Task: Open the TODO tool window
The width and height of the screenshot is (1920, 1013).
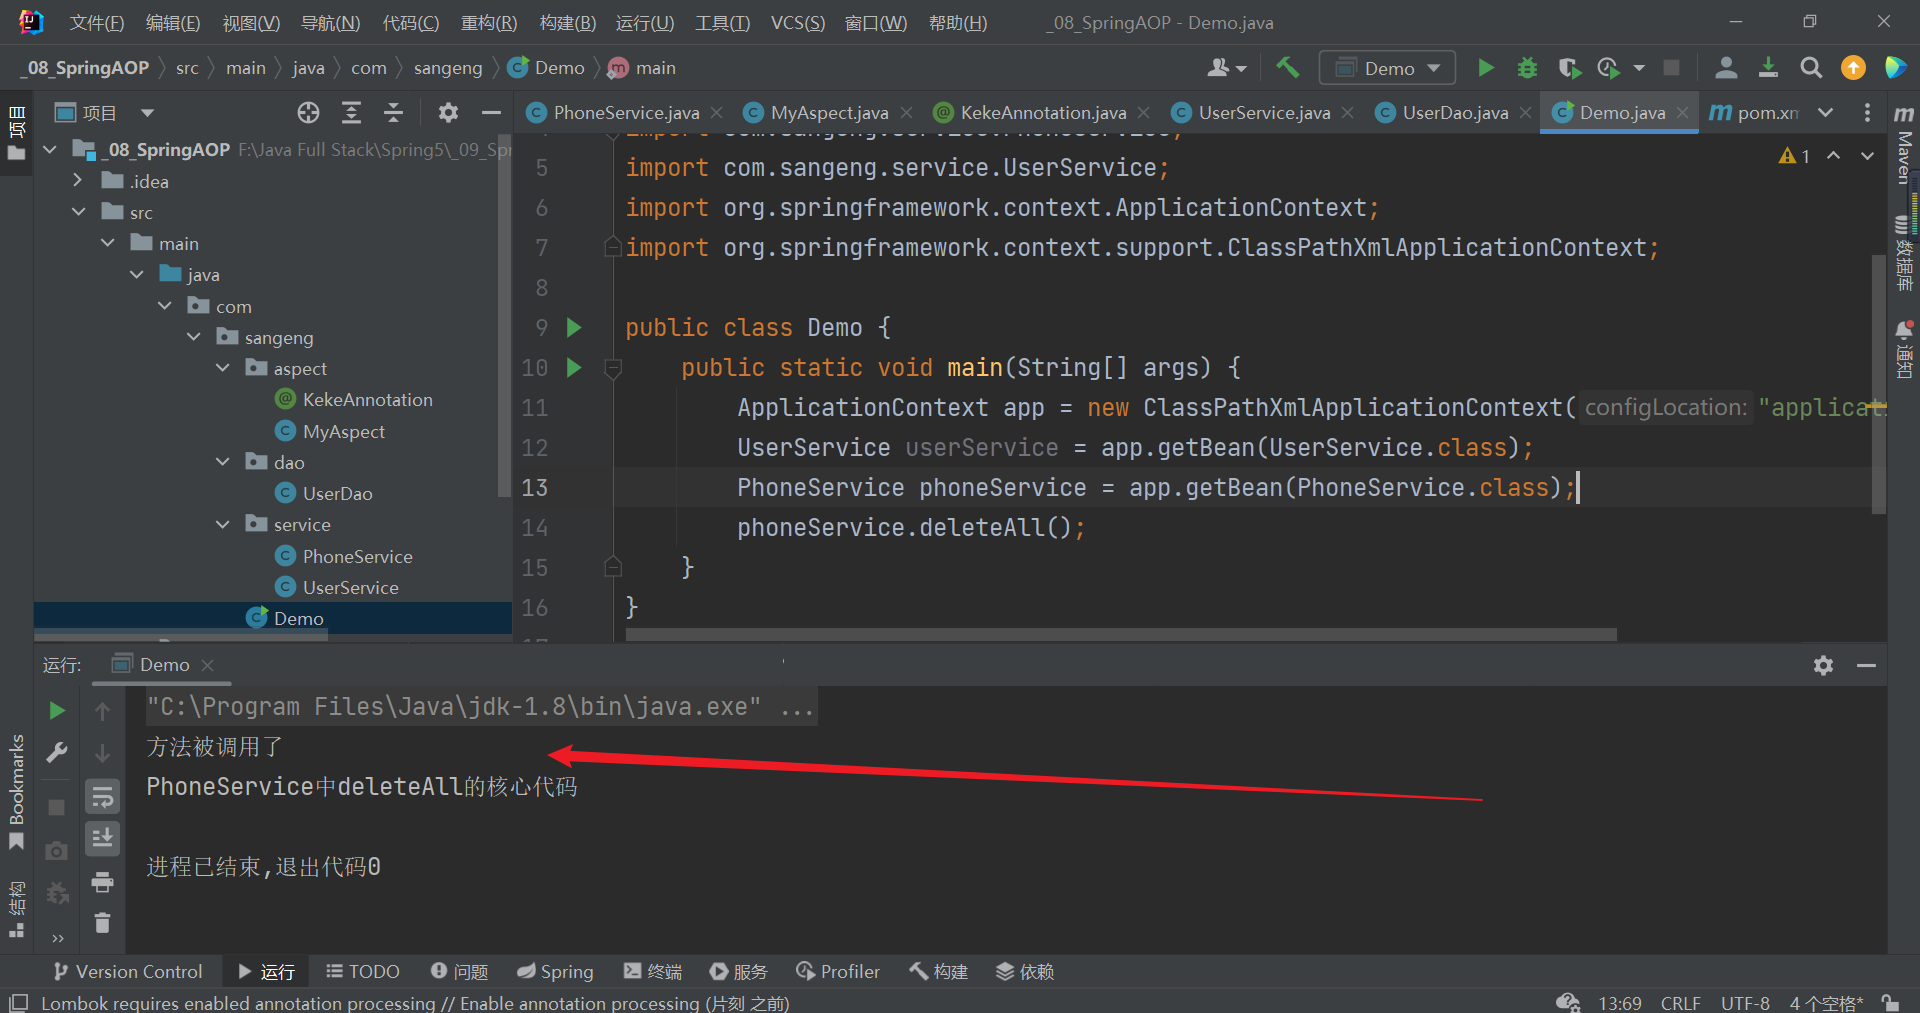Action: [x=363, y=971]
